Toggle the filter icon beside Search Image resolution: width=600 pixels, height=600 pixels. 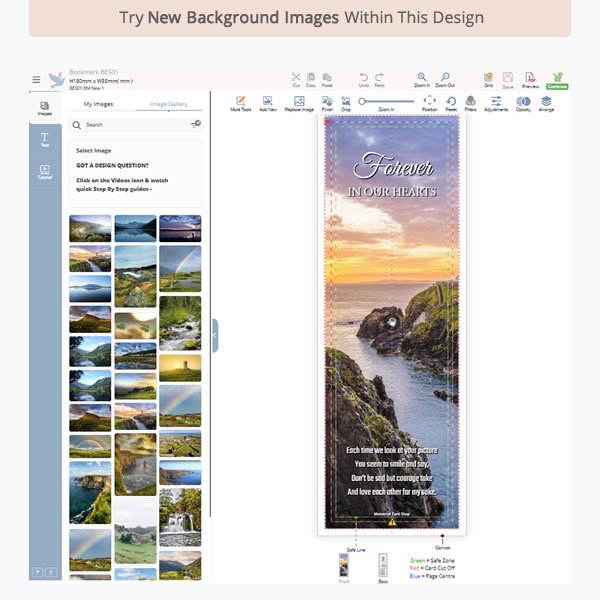tap(195, 125)
